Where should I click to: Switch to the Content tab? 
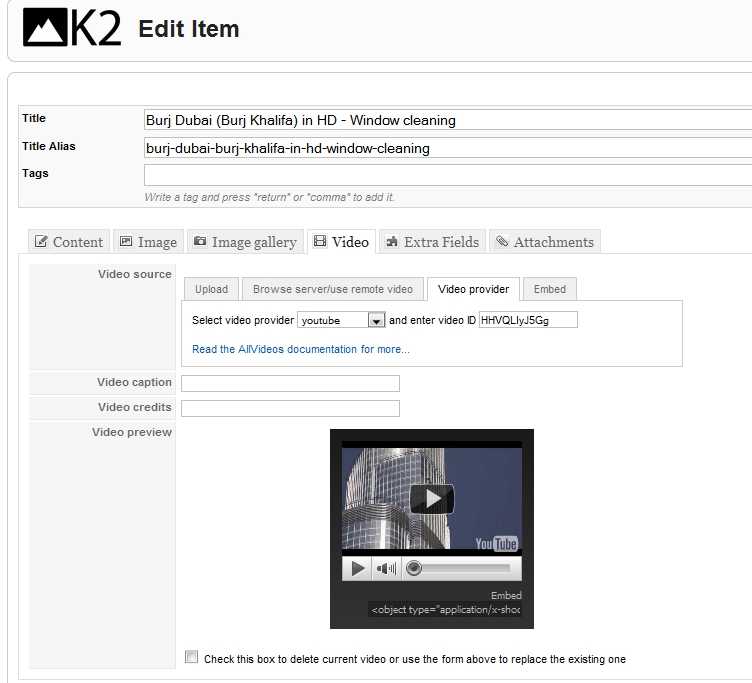[x=69, y=241]
